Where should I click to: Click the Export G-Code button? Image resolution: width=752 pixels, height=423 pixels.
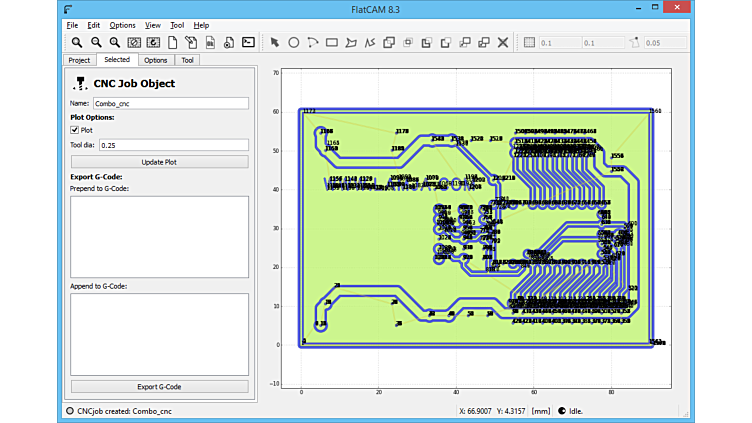pos(159,386)
